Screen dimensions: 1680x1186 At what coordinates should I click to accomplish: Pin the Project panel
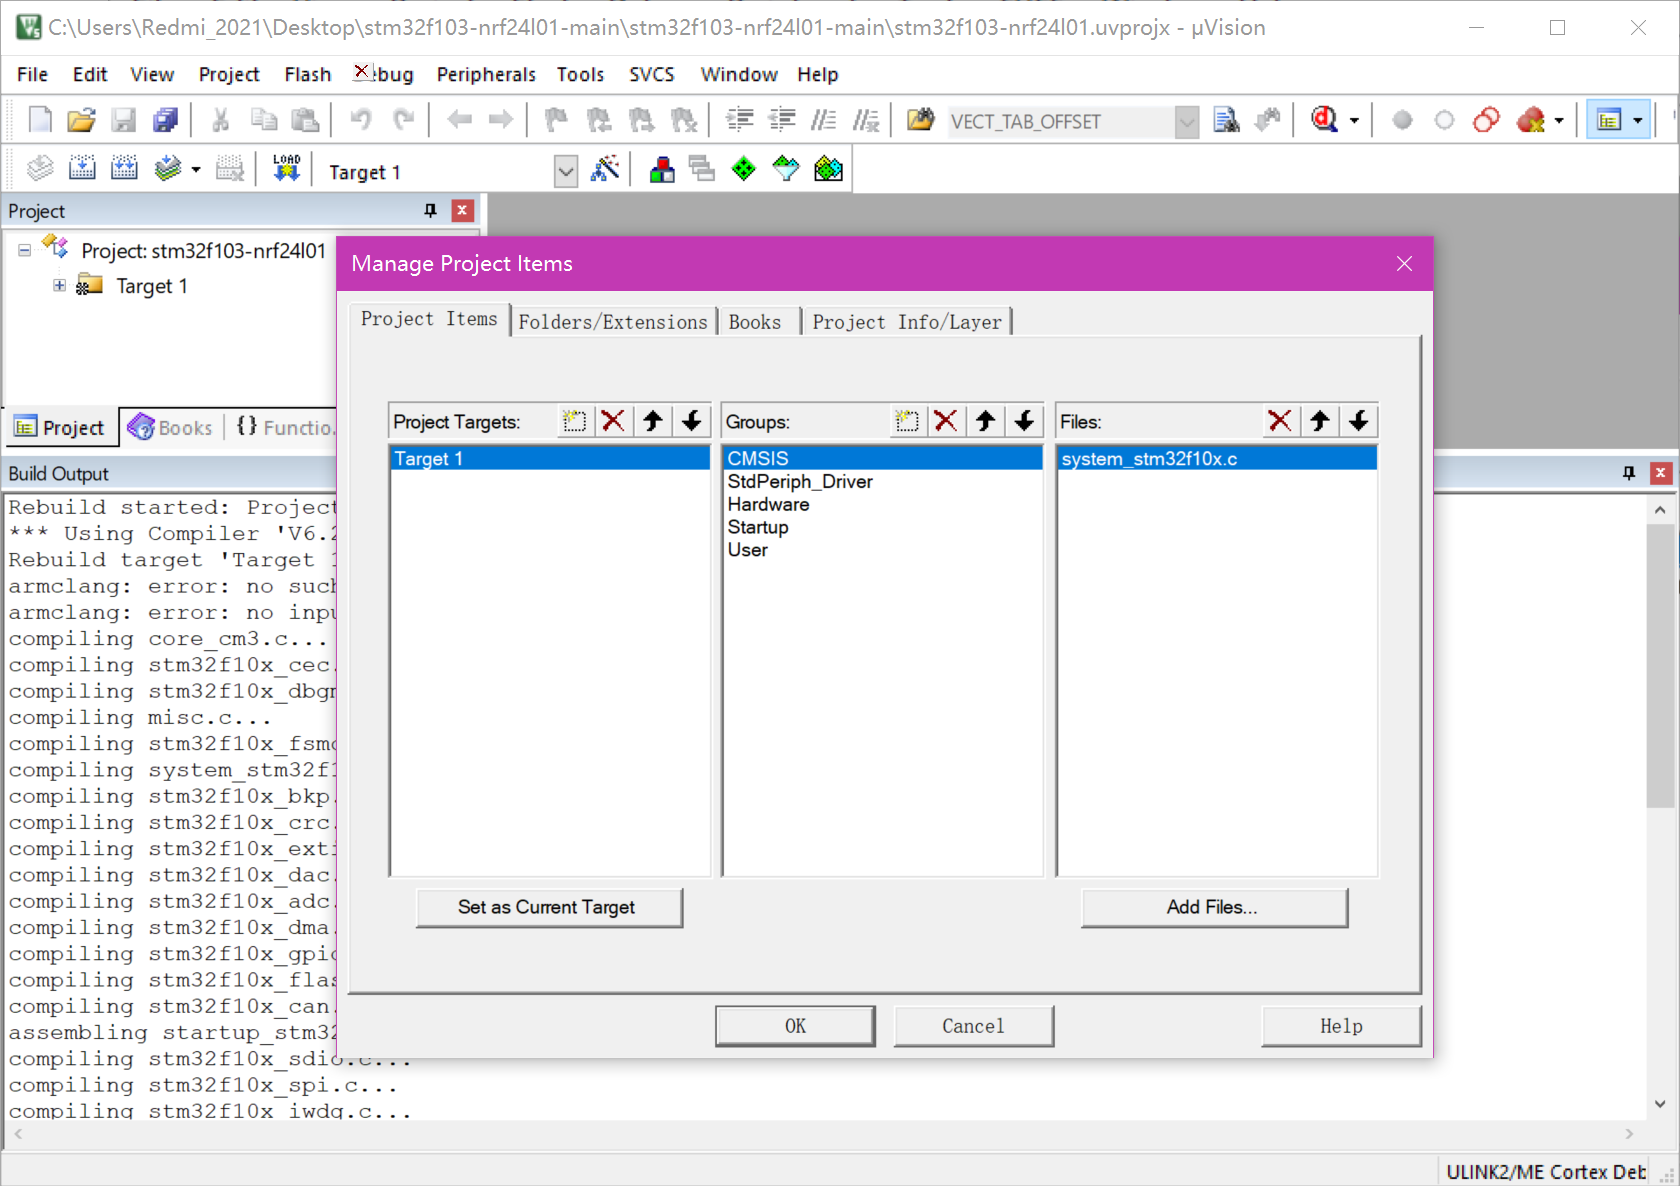(431, 210)
